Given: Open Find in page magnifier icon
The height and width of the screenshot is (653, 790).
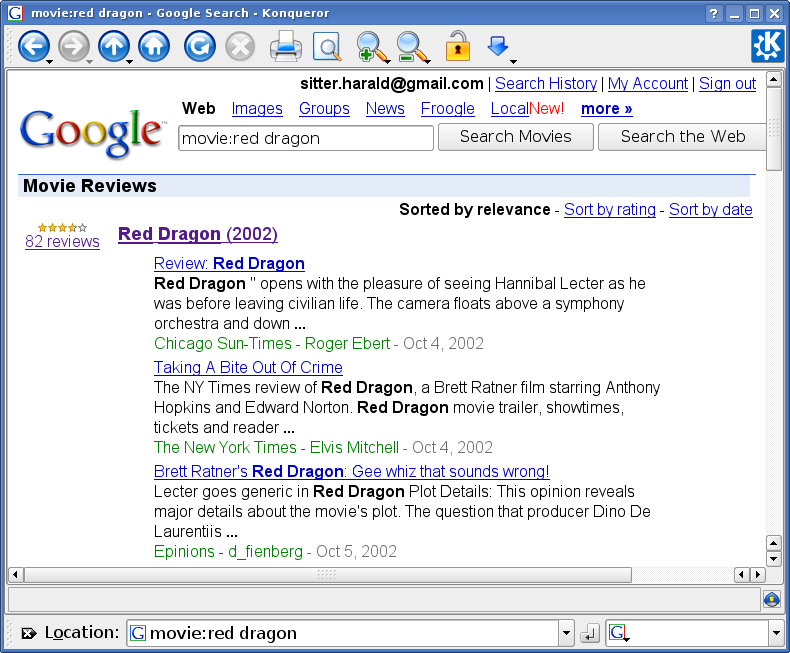Looking at the screenshot, I should click(x=326, y=46).
